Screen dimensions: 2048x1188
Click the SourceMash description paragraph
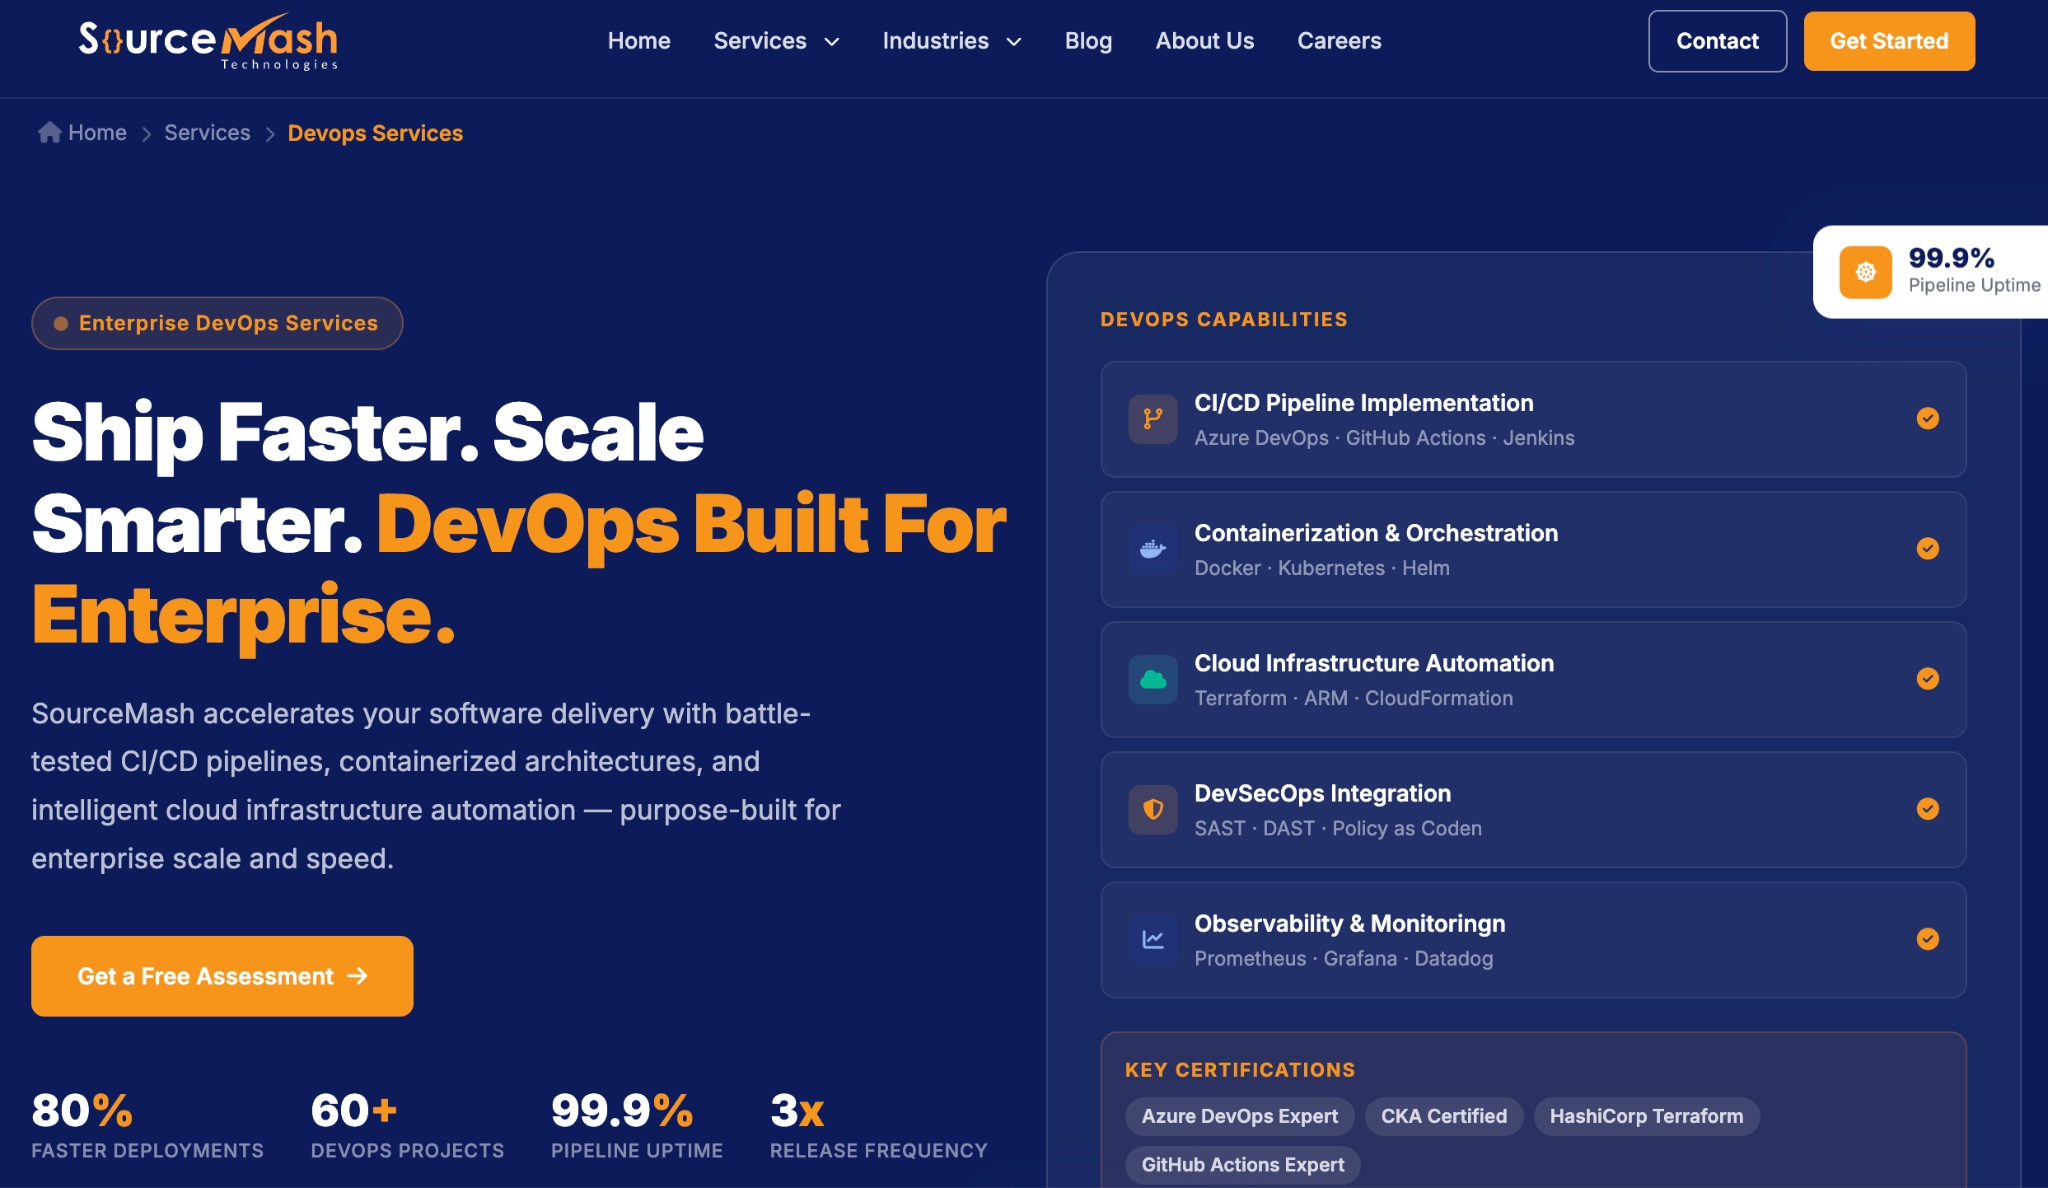click(x=436, y=786)
